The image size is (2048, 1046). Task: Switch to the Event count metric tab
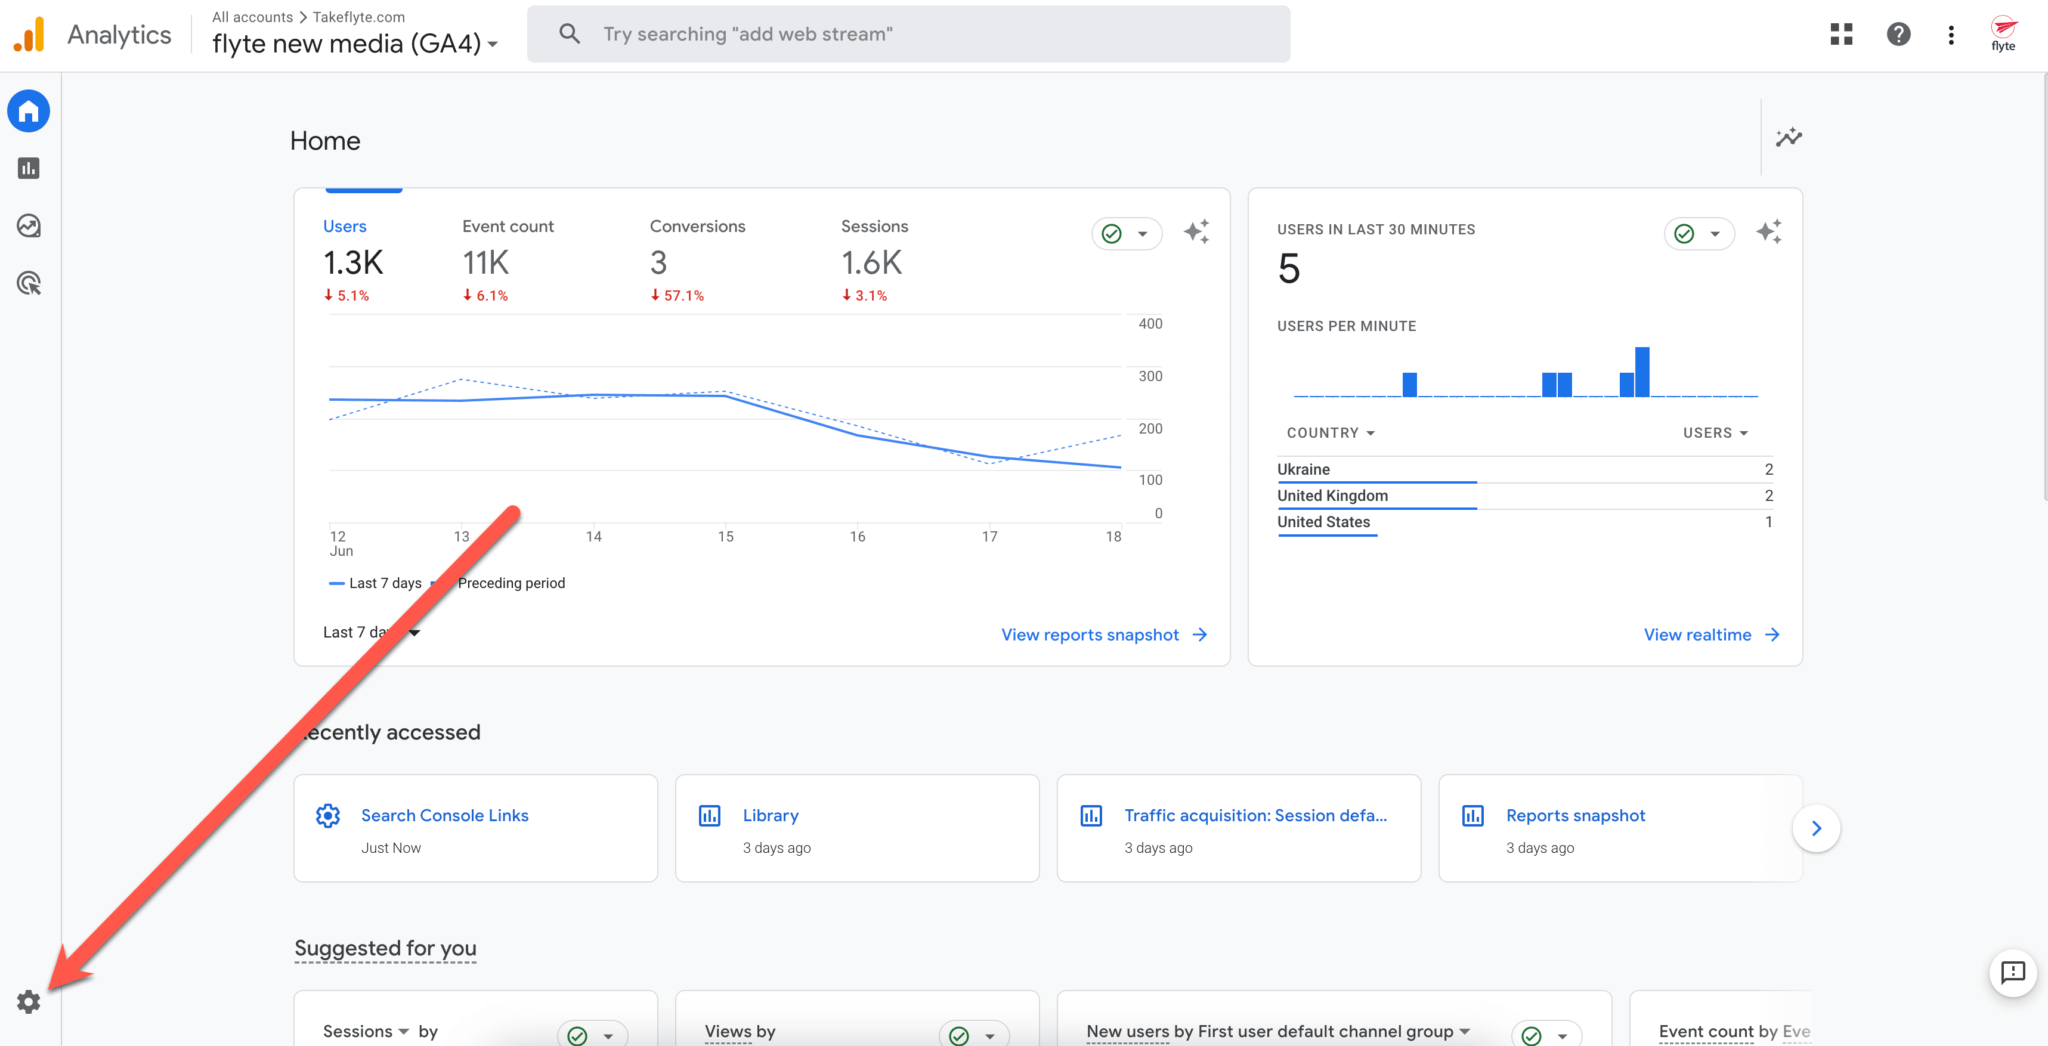[x=507, y=226]
